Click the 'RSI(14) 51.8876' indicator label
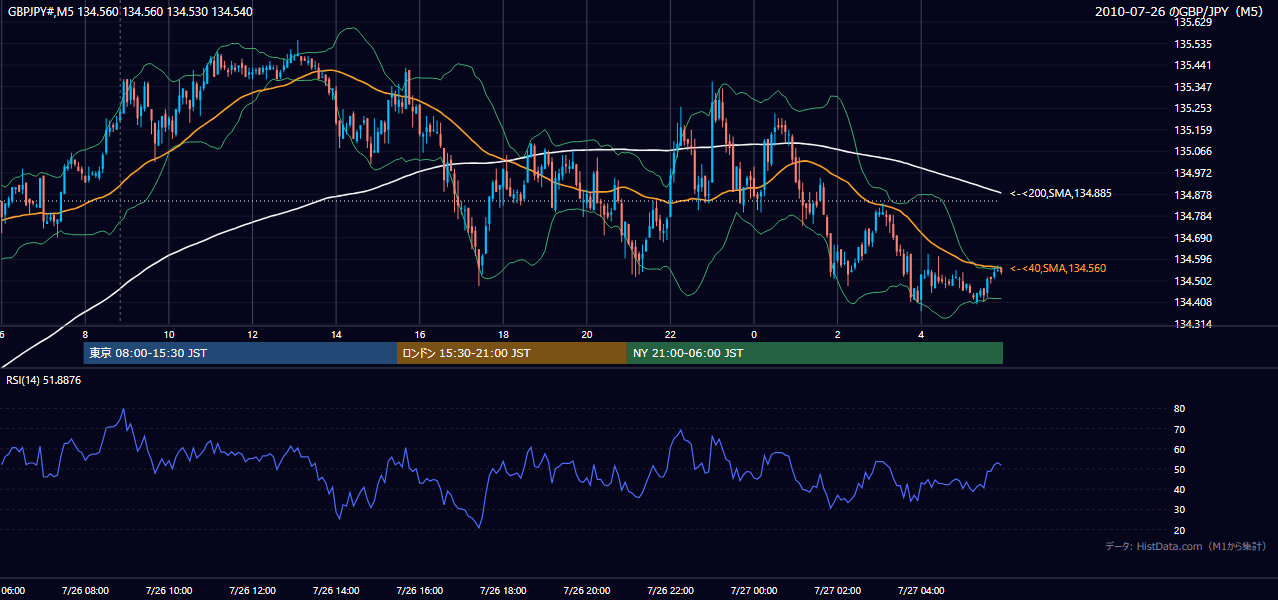Screen dimensions: 1278x600 (44, 380)
